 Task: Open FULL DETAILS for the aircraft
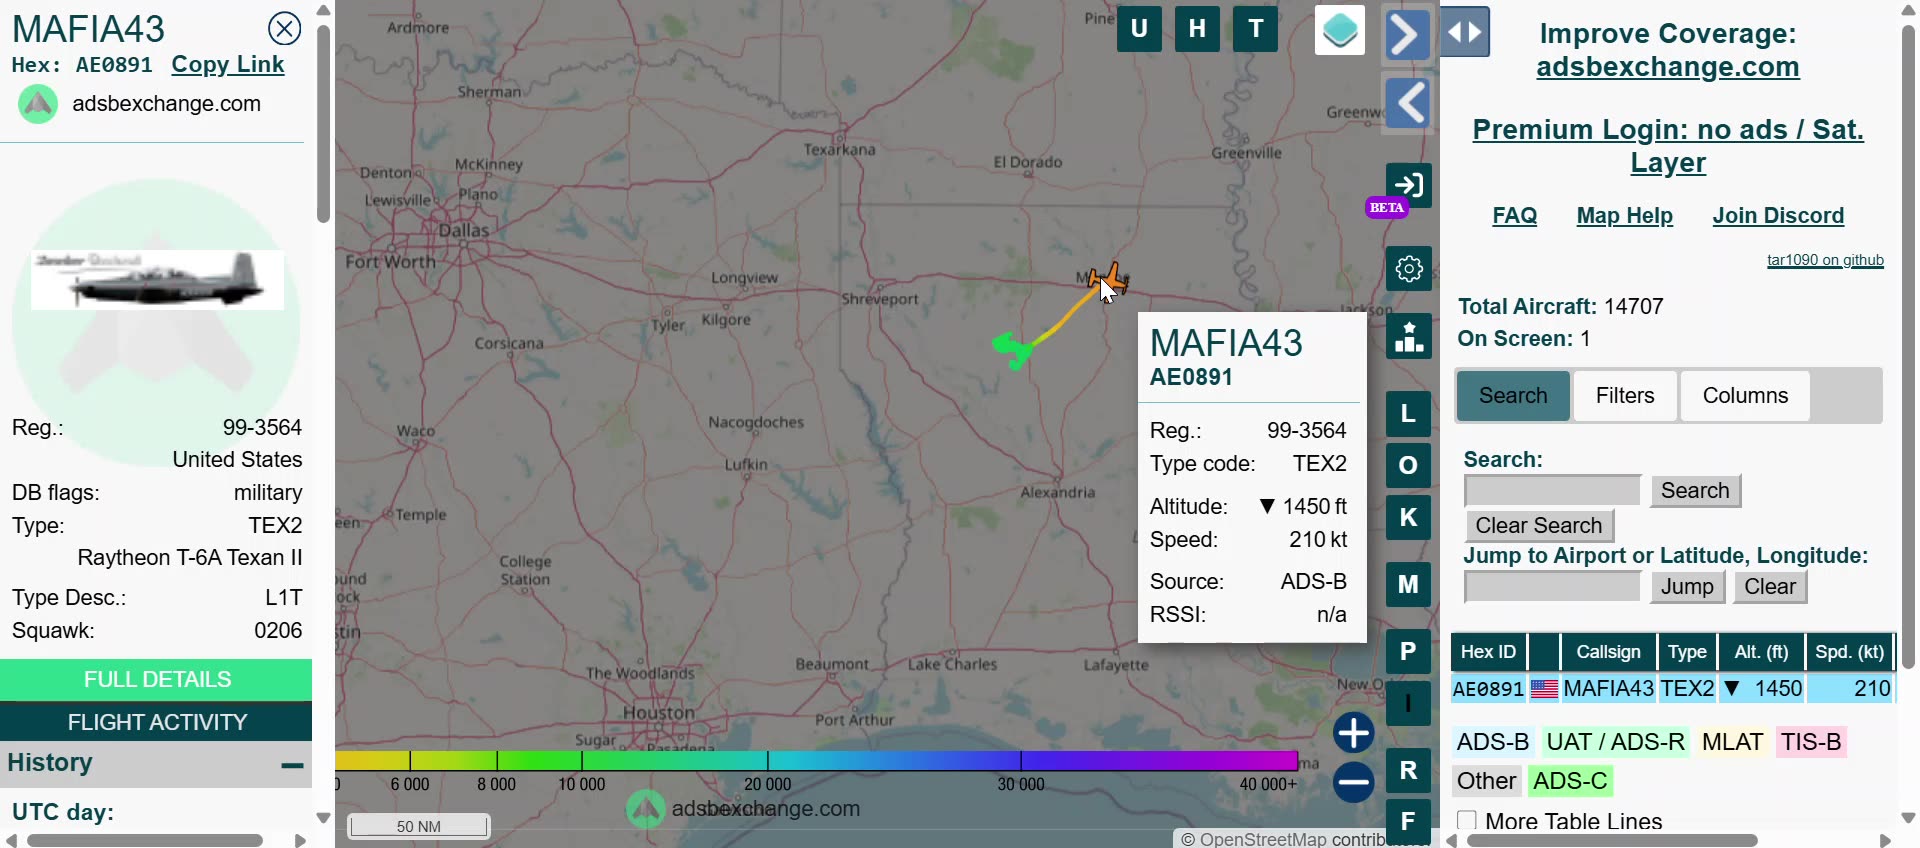click(x=156, y=680)
